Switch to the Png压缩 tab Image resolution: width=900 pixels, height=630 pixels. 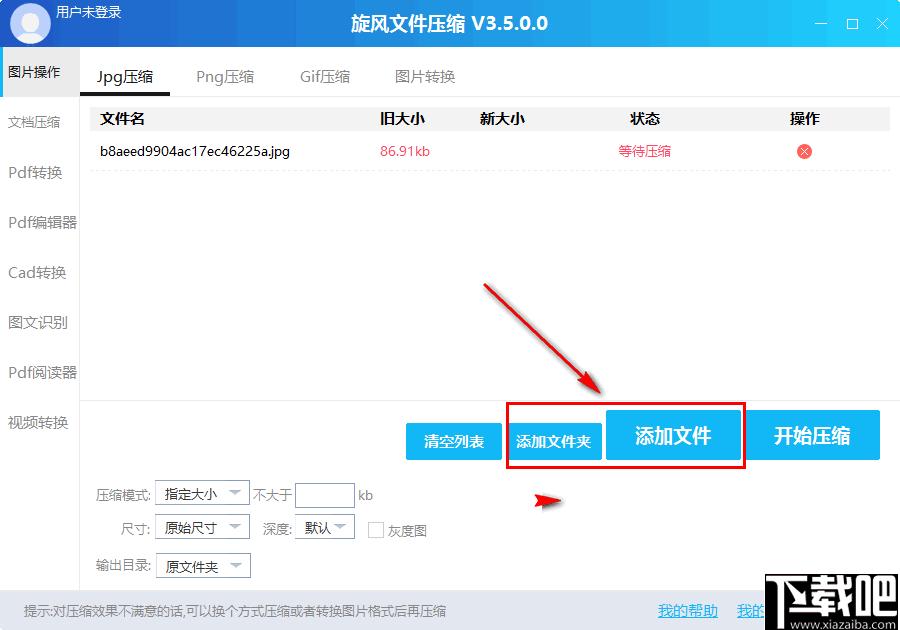(x=225, y=76)
